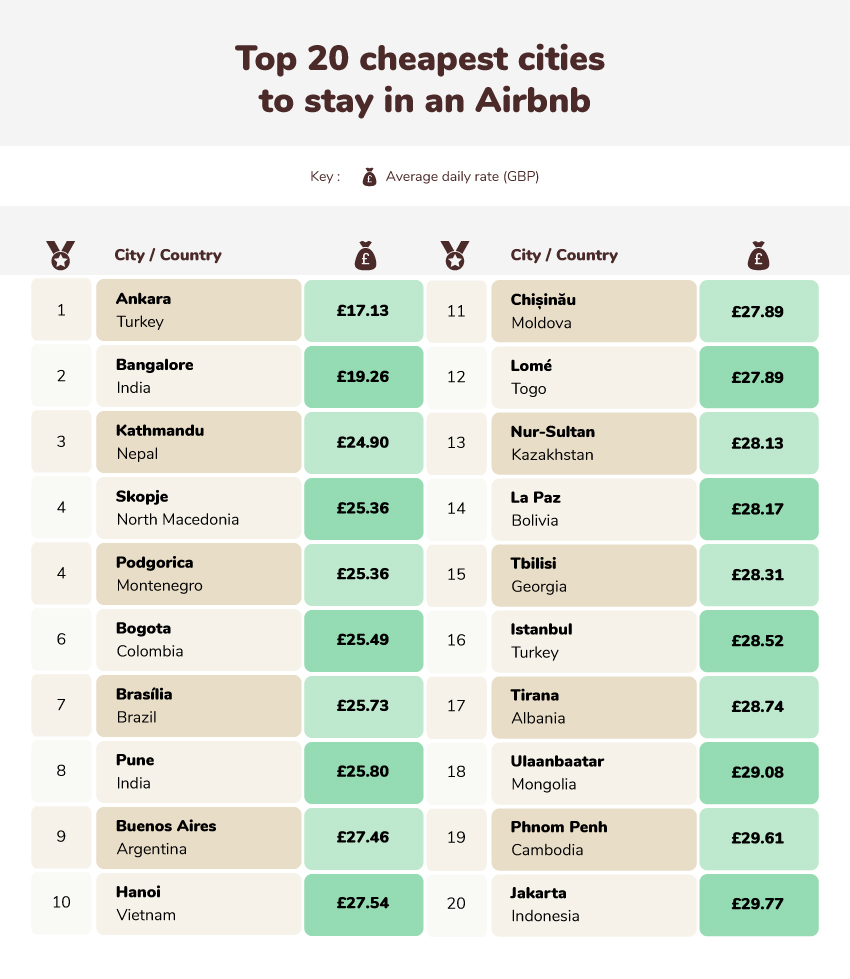Click the left column medal rank icon
The image size is (850, 979).
[x=61, y=255]
